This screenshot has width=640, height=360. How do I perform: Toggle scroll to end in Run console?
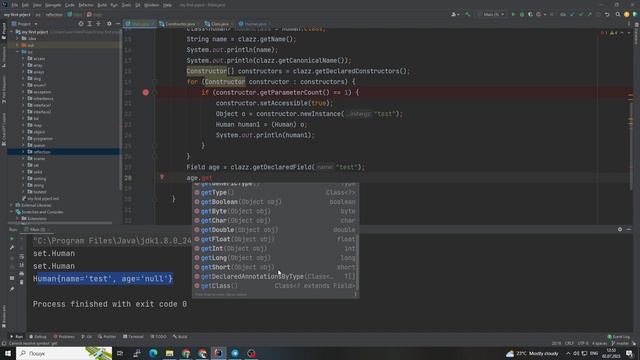[x=22, y=265]
